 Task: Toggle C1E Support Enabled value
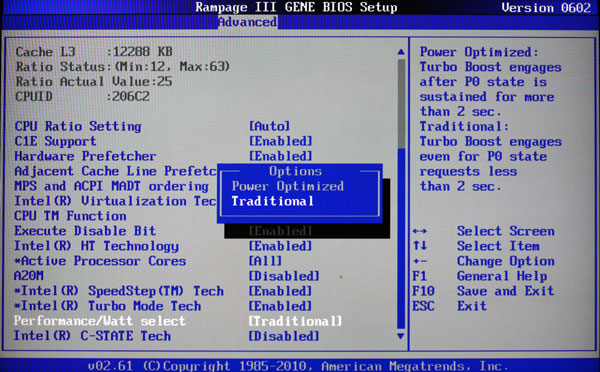[x=281, y=141]
